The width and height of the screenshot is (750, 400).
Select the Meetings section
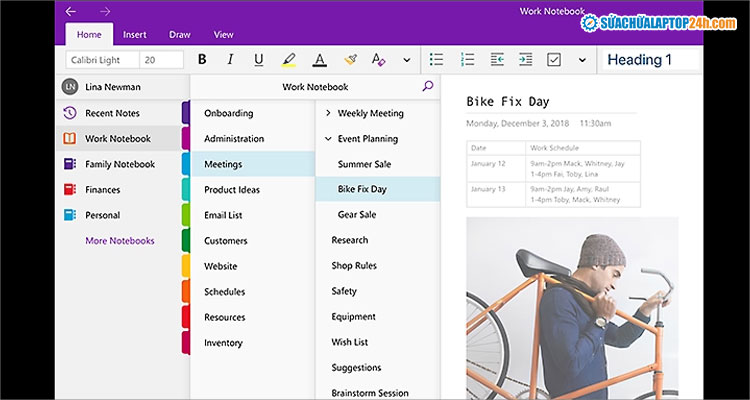point(253,164)
